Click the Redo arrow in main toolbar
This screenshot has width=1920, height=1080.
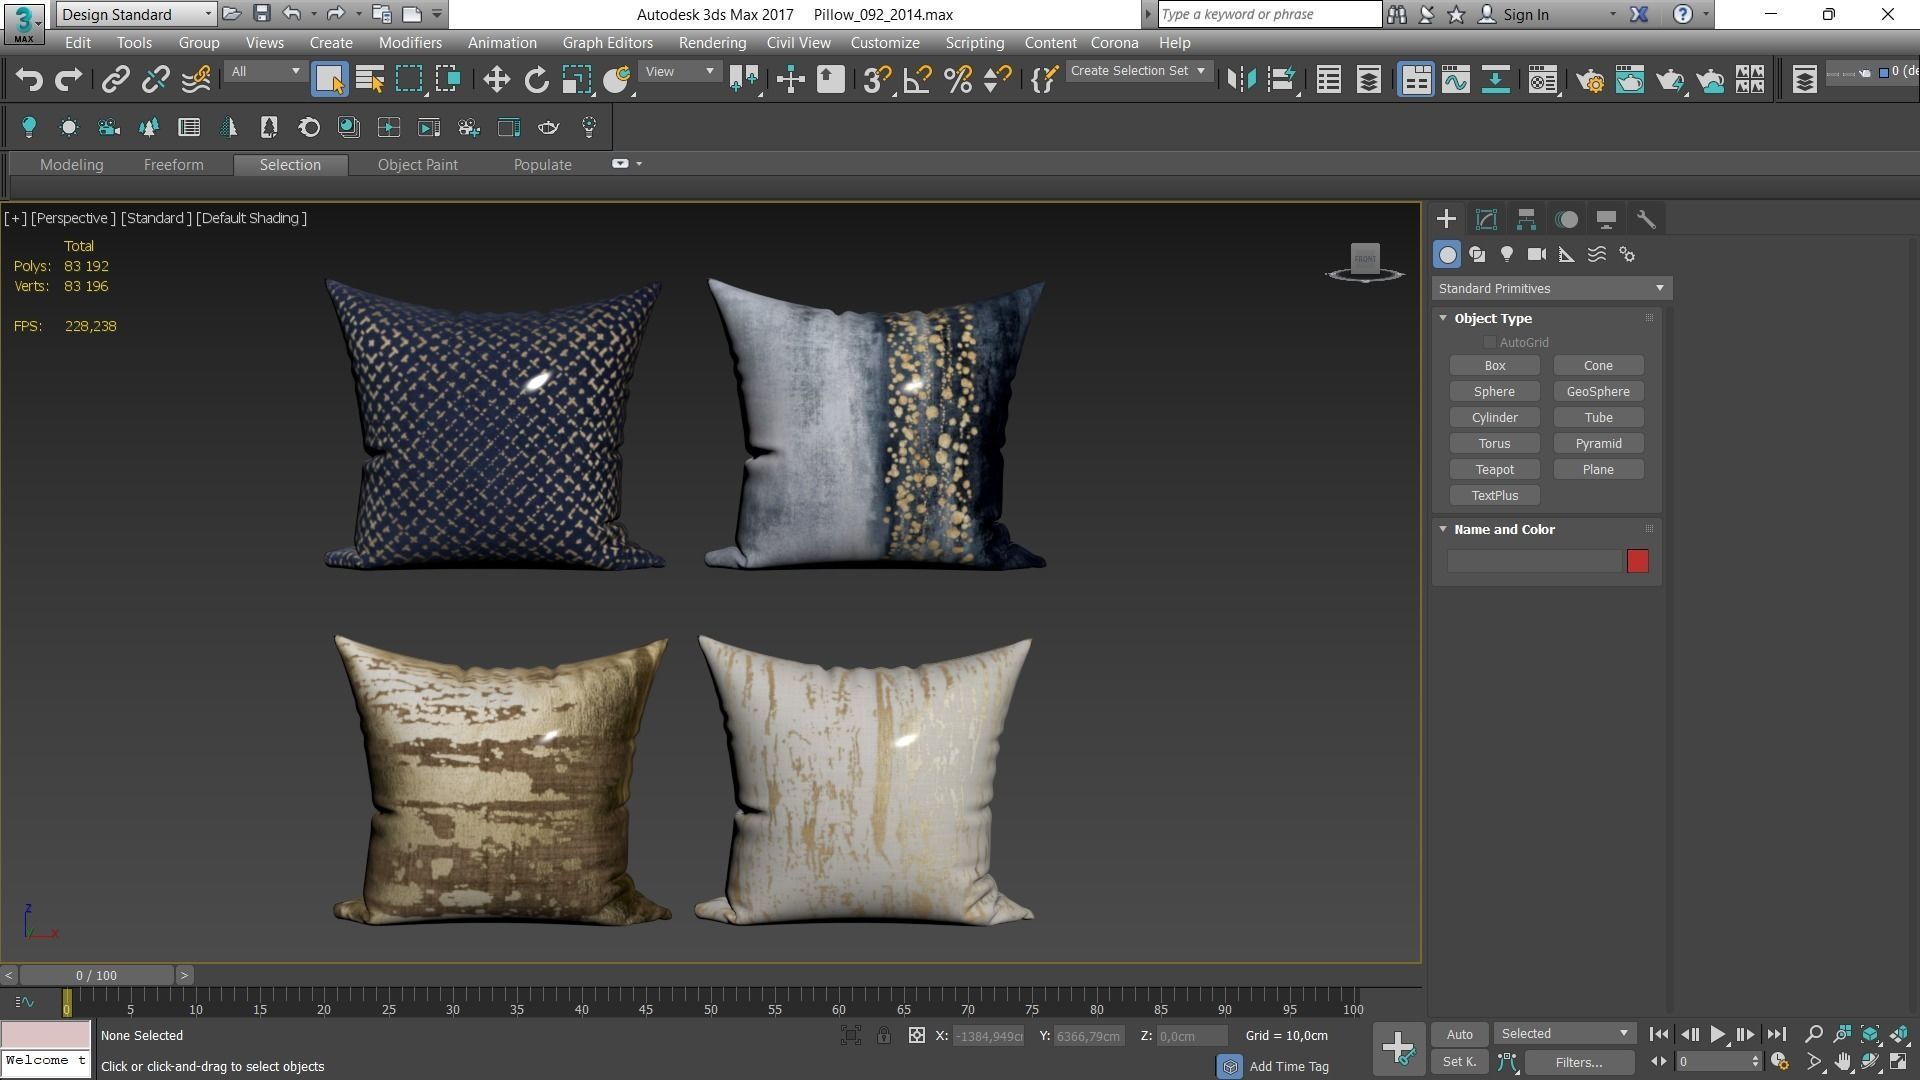click(68, 80)
